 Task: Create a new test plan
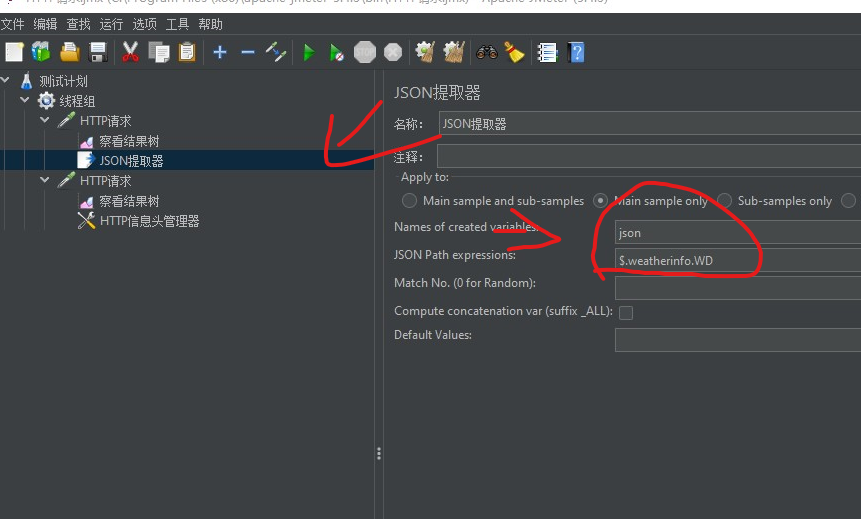click(14, 53)
